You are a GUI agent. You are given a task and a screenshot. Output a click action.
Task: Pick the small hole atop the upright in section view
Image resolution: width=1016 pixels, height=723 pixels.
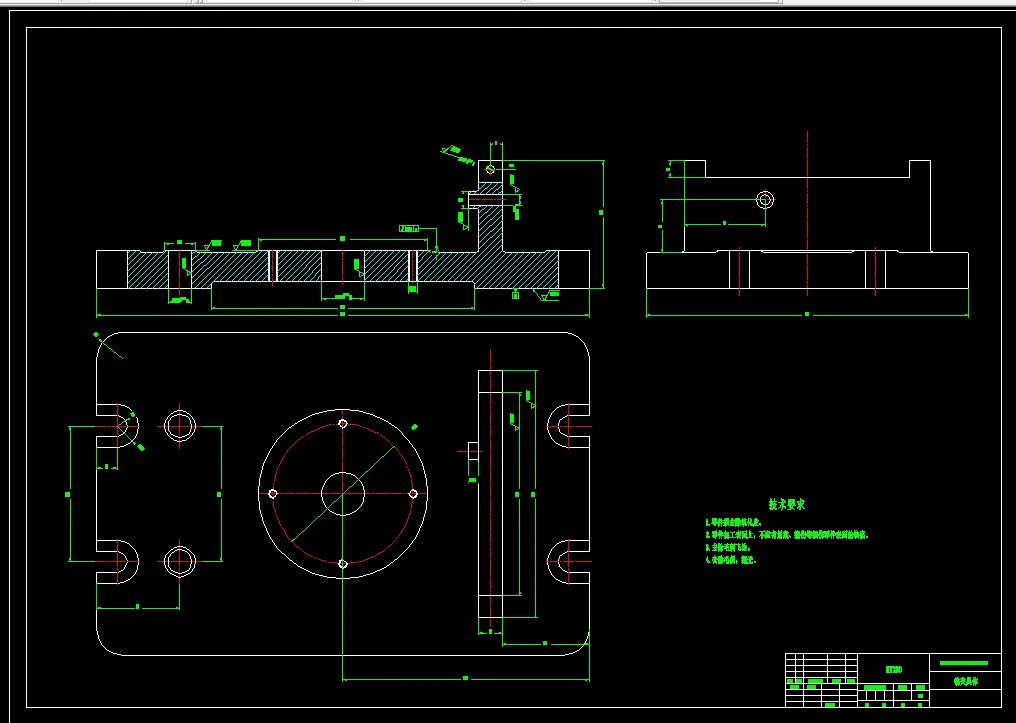[x=491, y=169]
